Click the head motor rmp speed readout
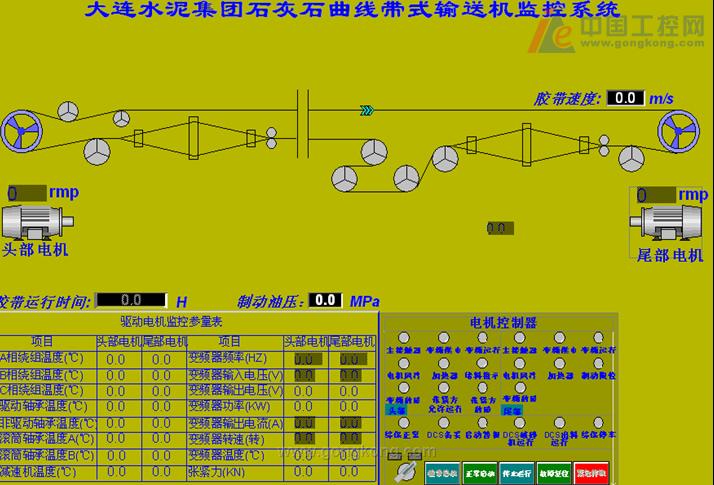Screen dimensions: 714x485 pyautogui.click(x=25, y=192)
